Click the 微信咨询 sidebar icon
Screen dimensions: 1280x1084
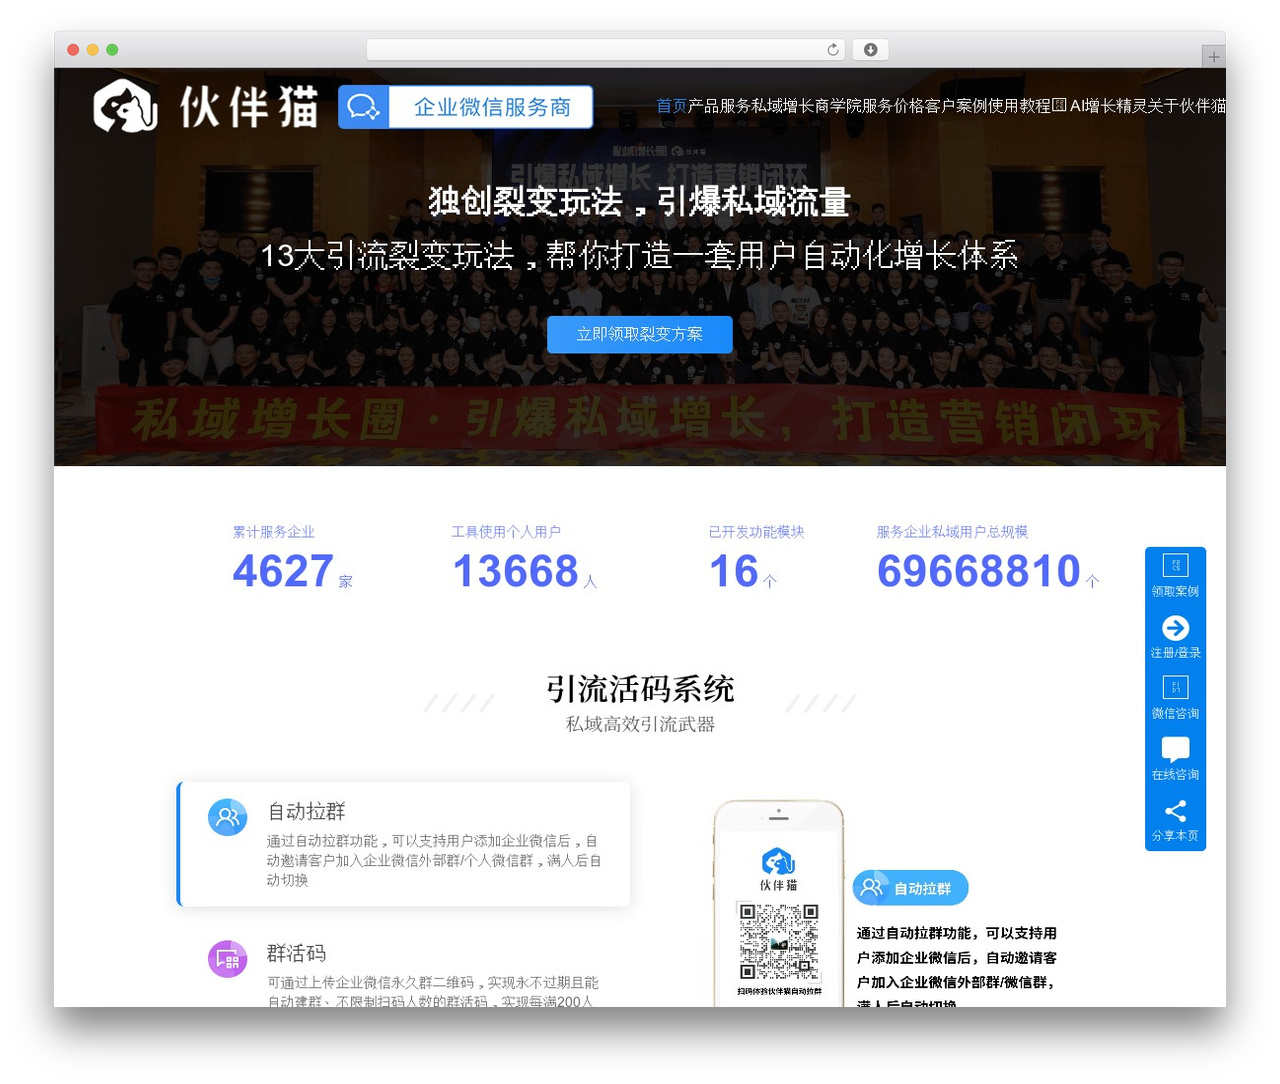pyautogui.click(x=1175, y=688)
